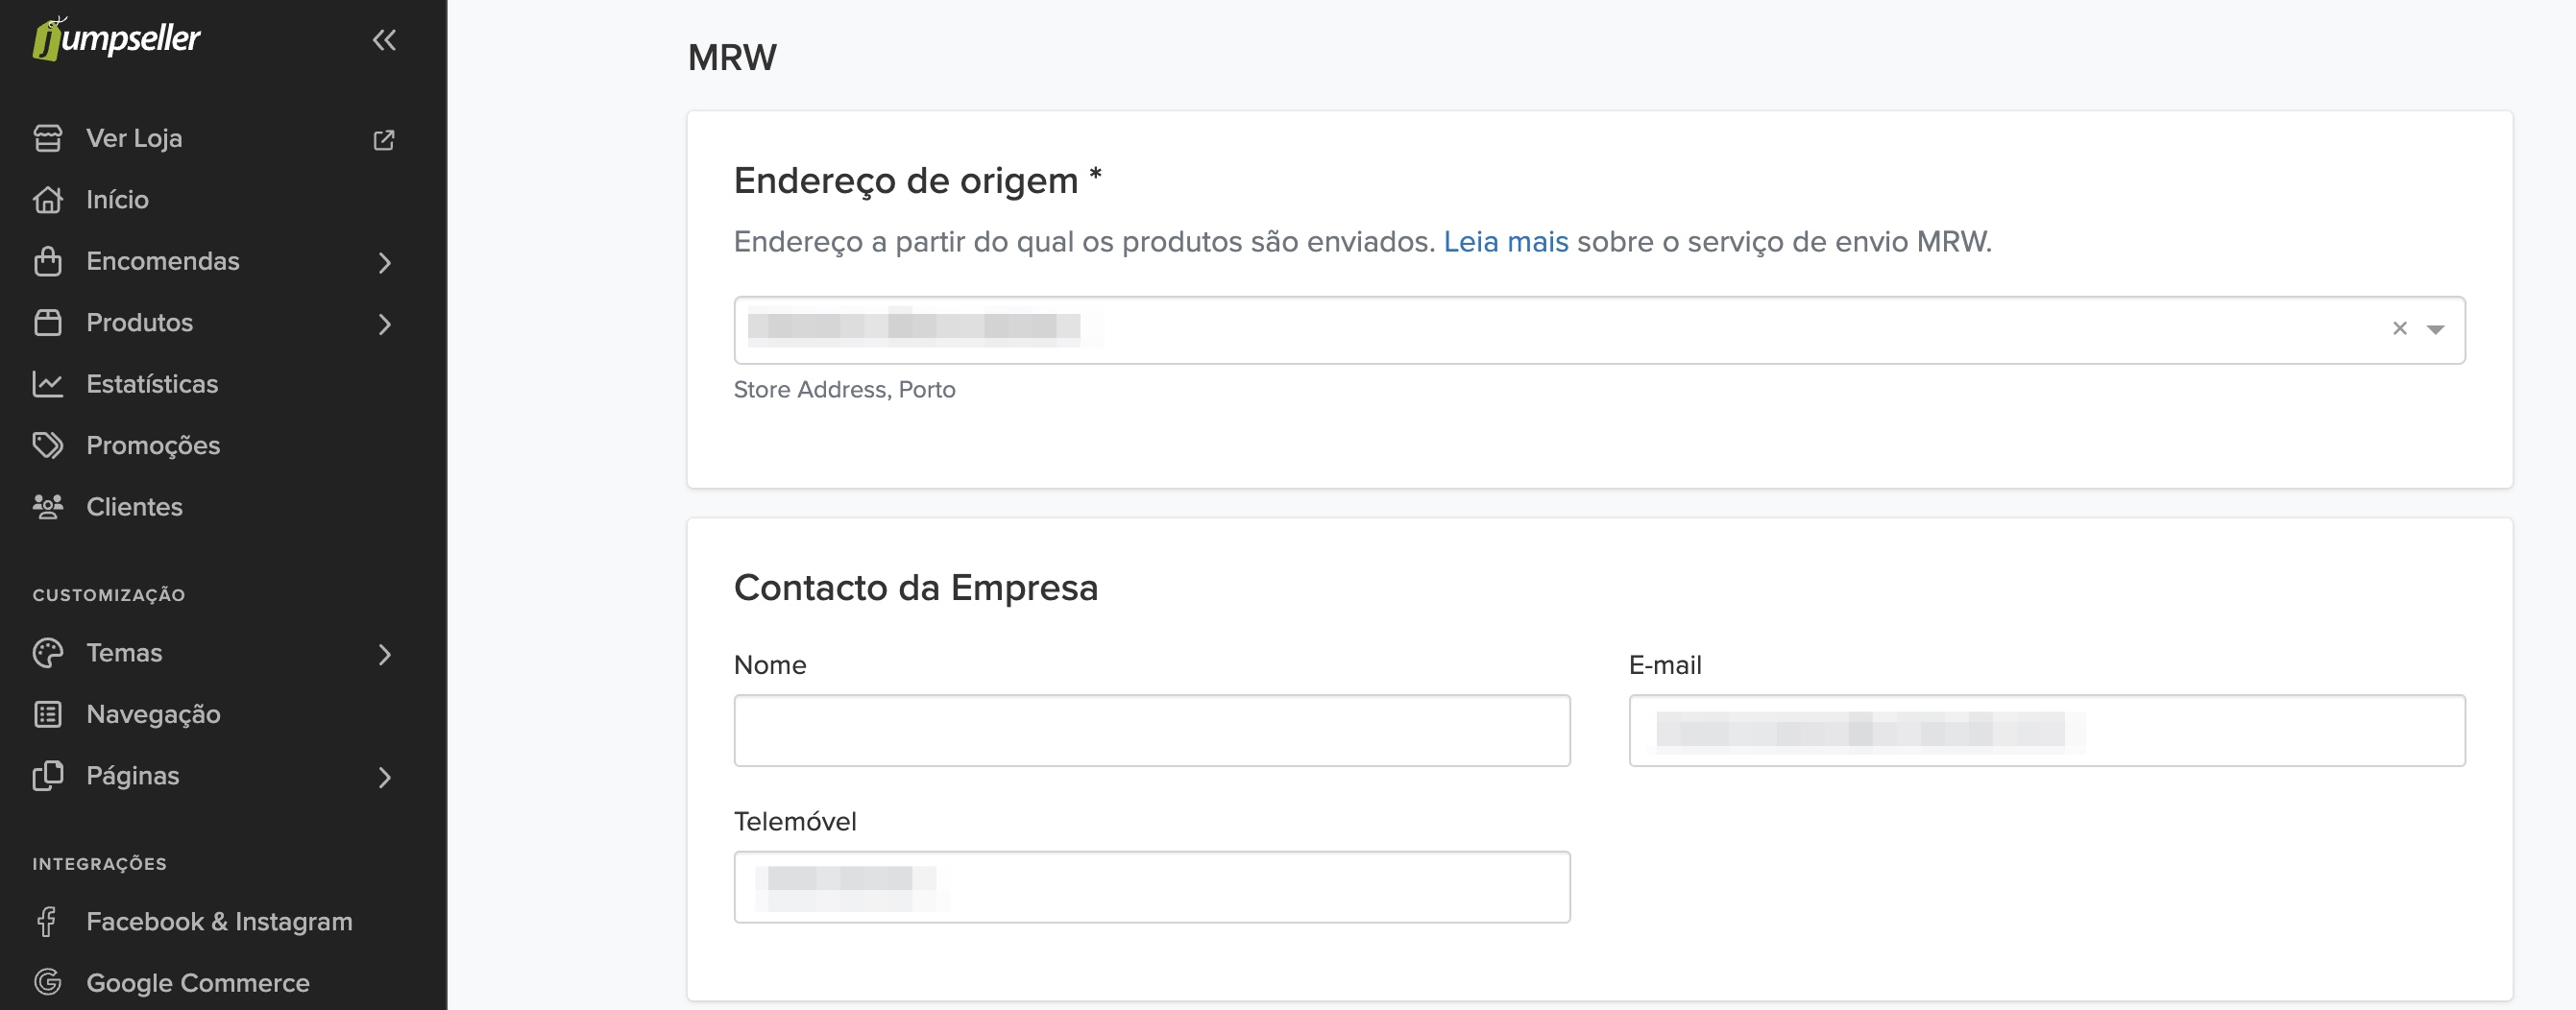Image resolution: width=2576 pixels, height=1010 pixels.
Task: Click the Produtos box icon
Action: click(x=48, y=323)
